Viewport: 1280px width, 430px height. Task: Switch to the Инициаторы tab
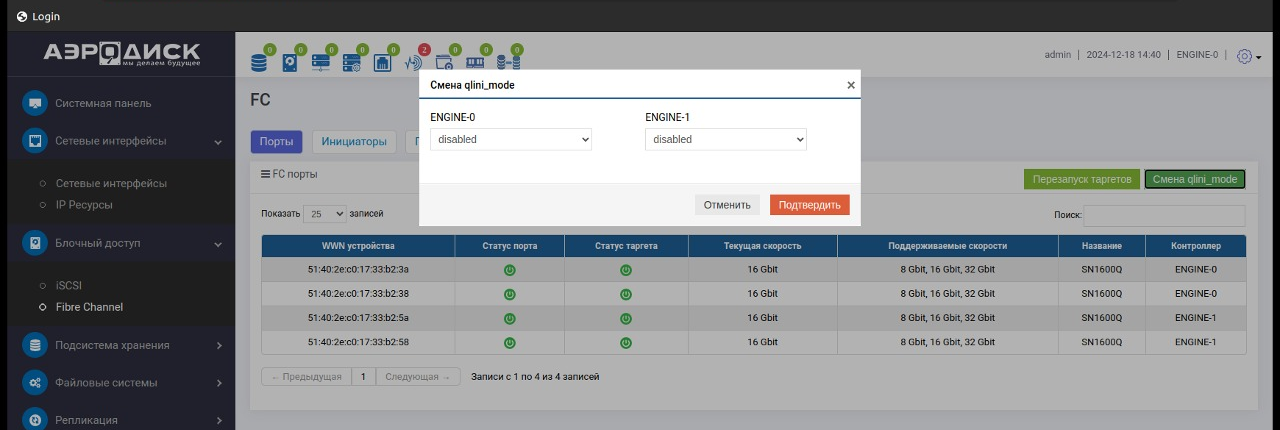click(354, 142)
